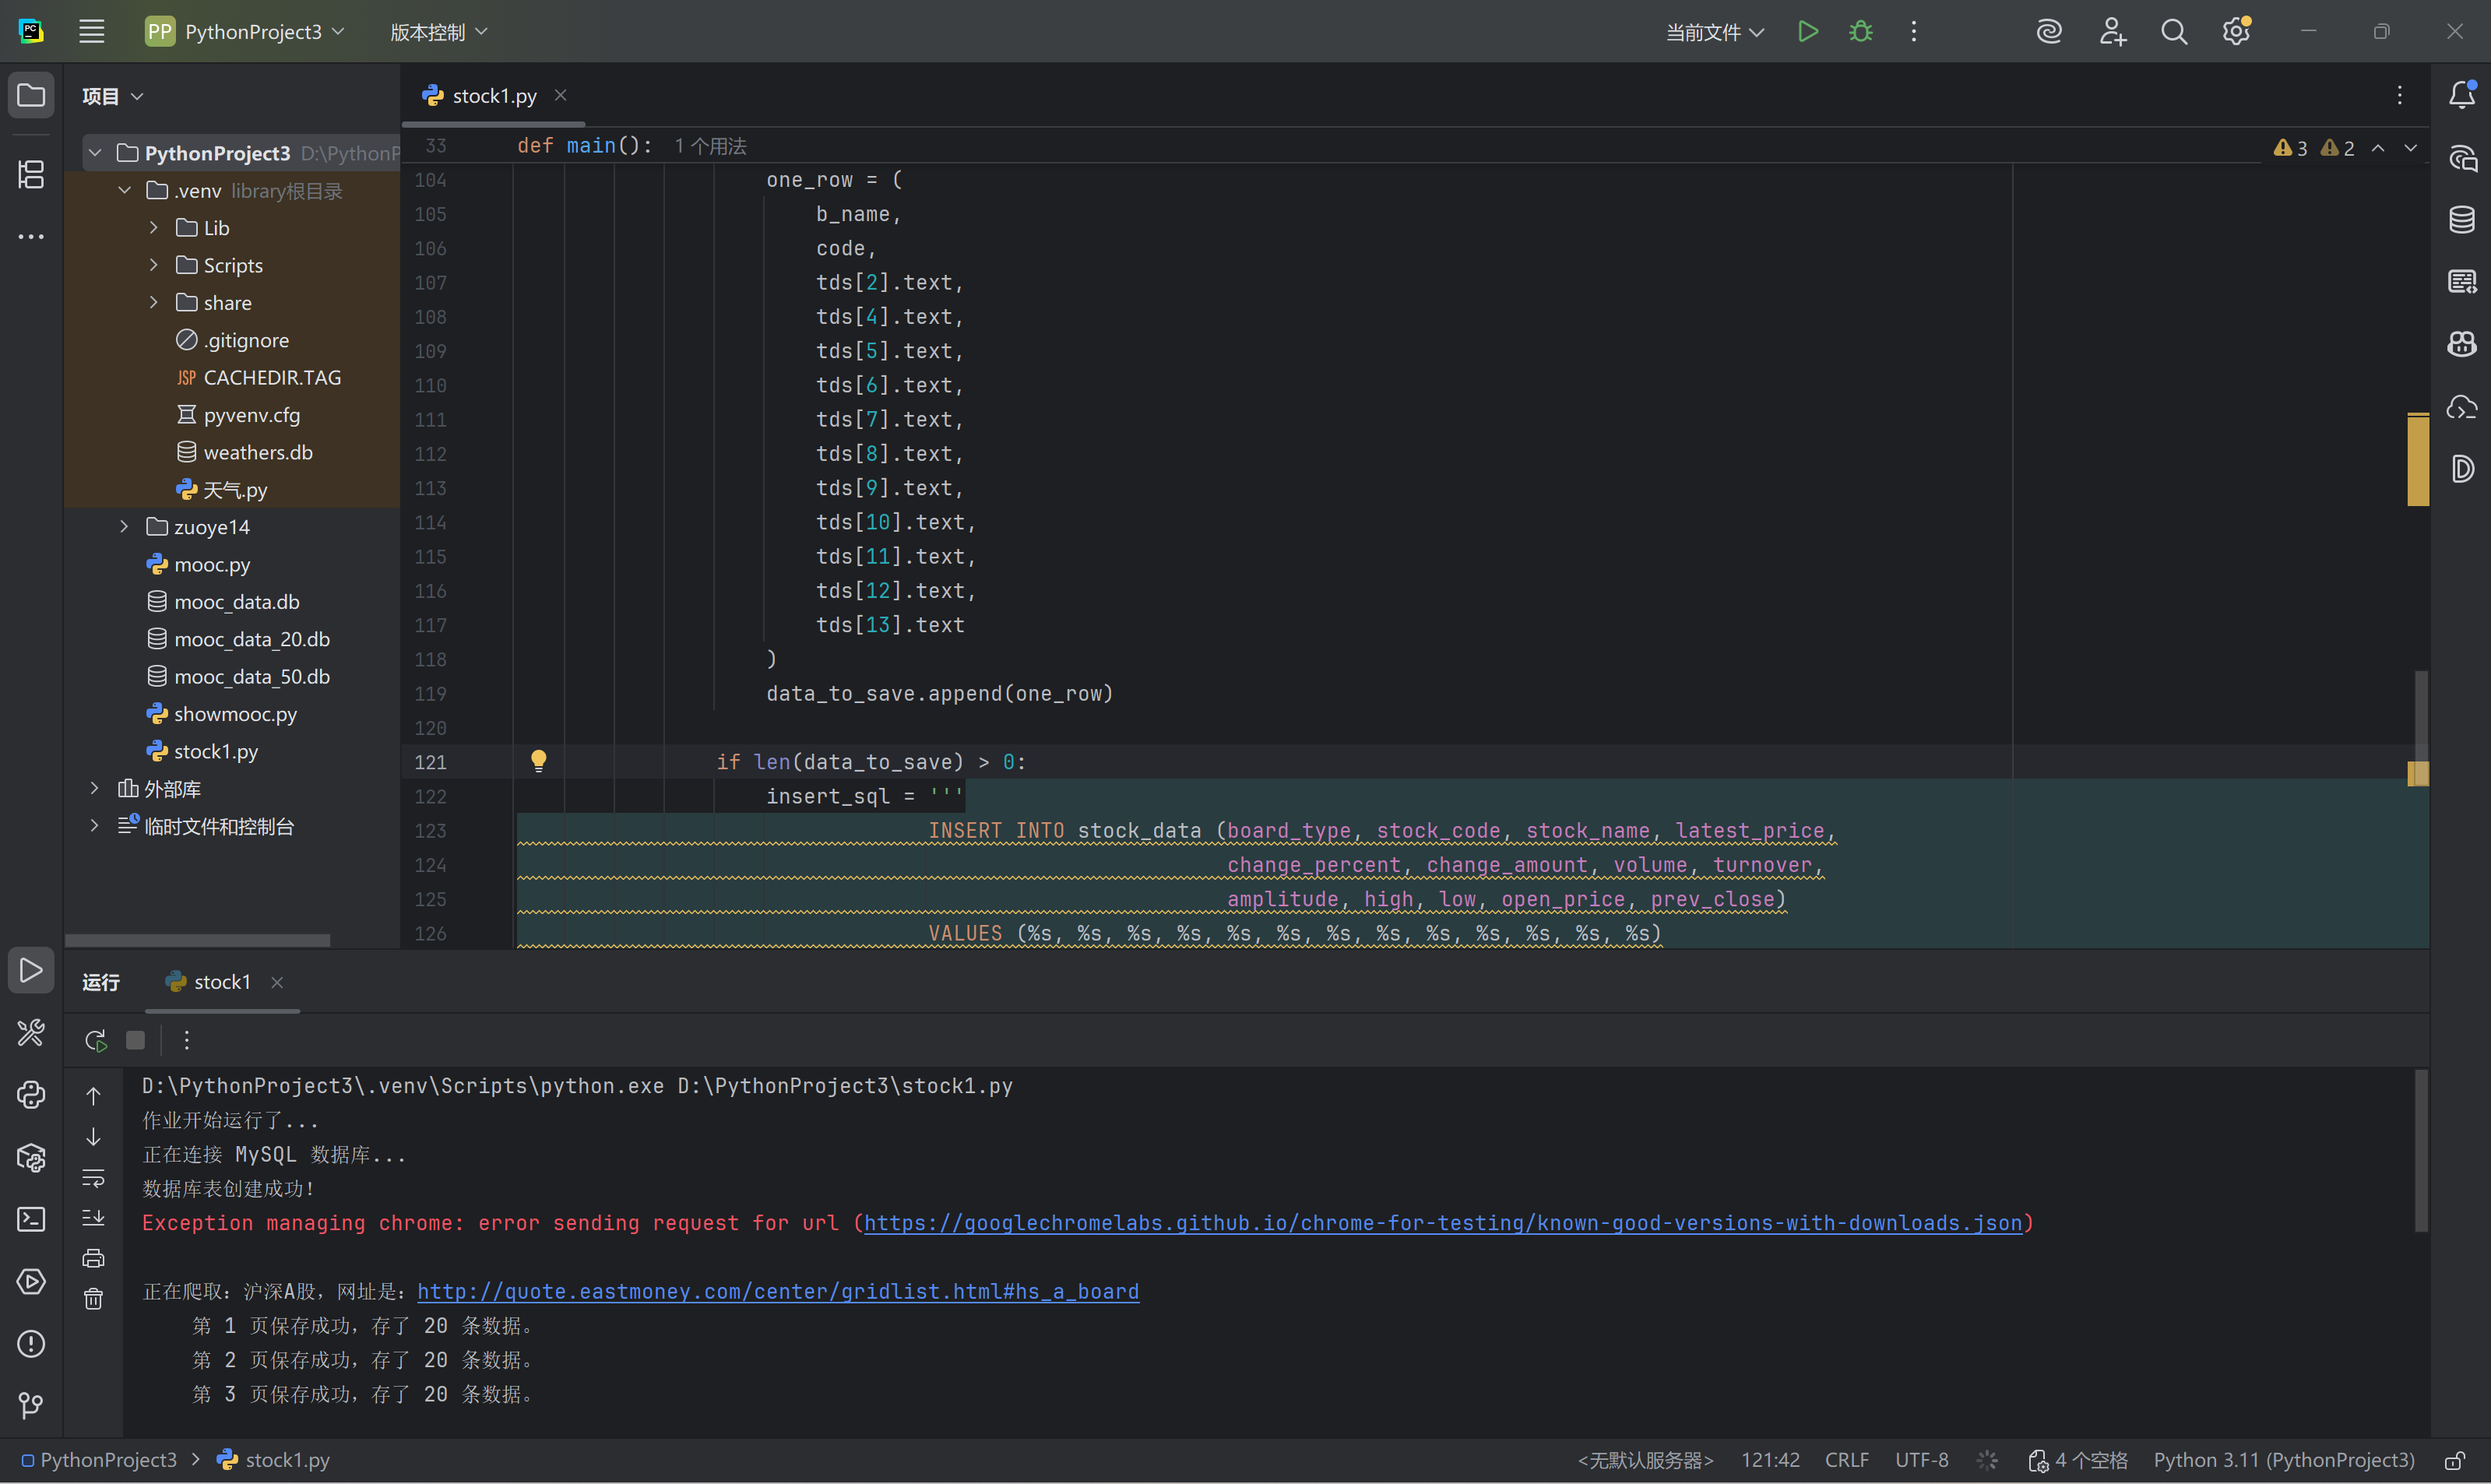Open mooc.py in the project tree

point(212,565)
